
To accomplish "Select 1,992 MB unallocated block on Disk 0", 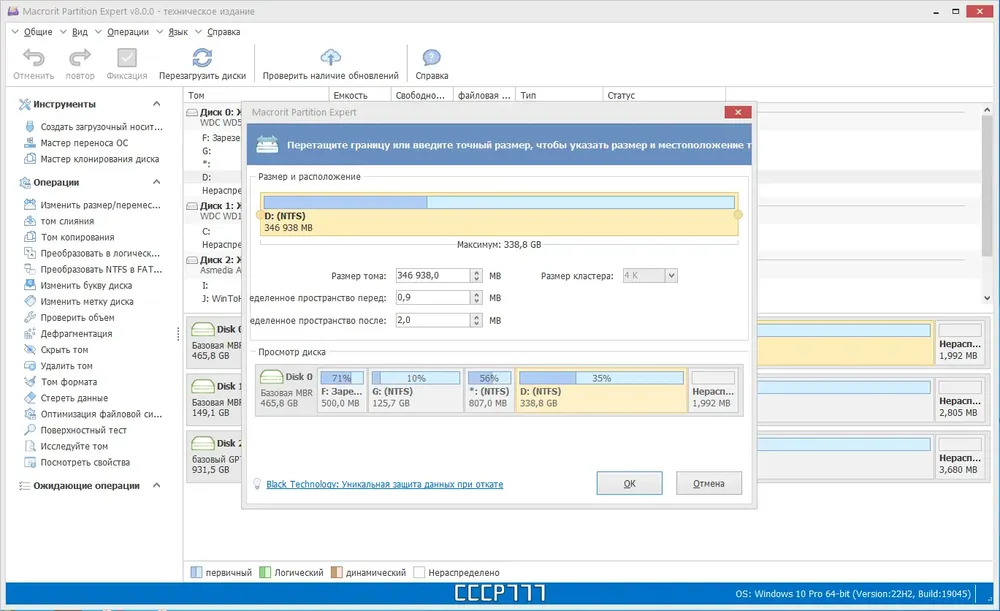I will tap(959, 343).
